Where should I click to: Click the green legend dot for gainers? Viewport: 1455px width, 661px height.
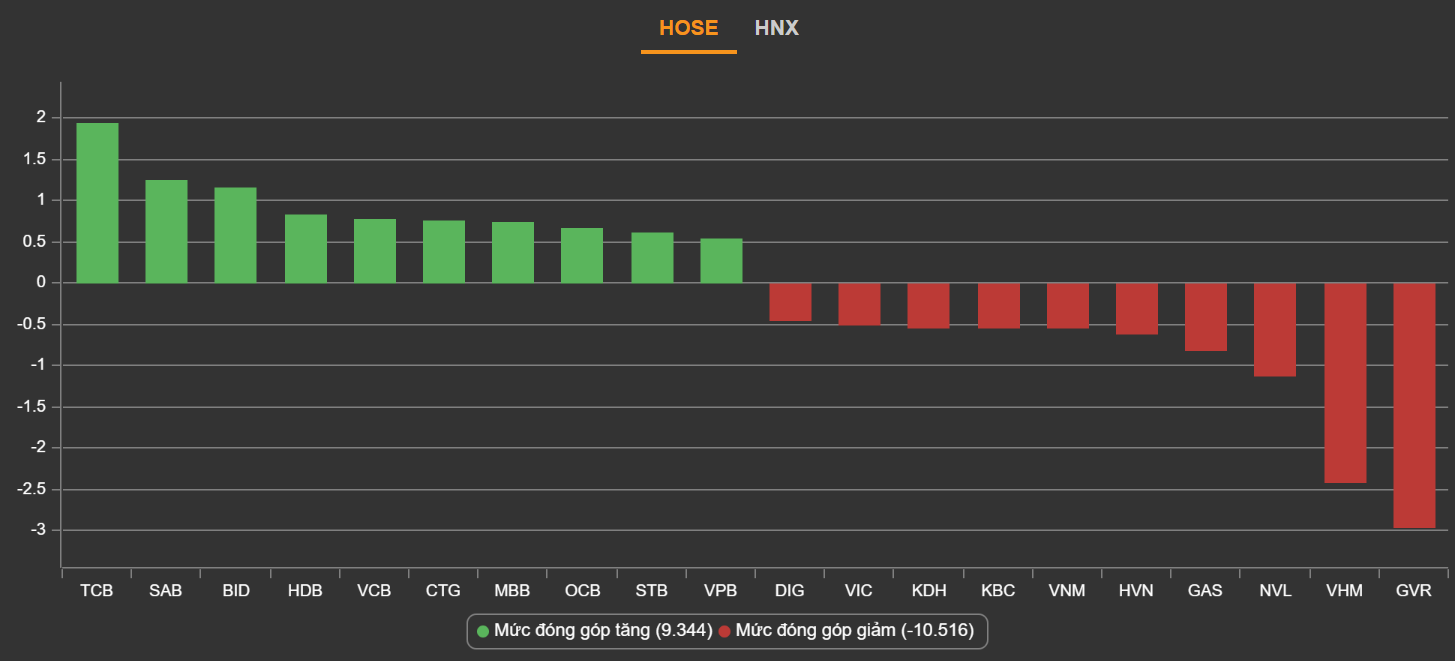tap(483, 631)
